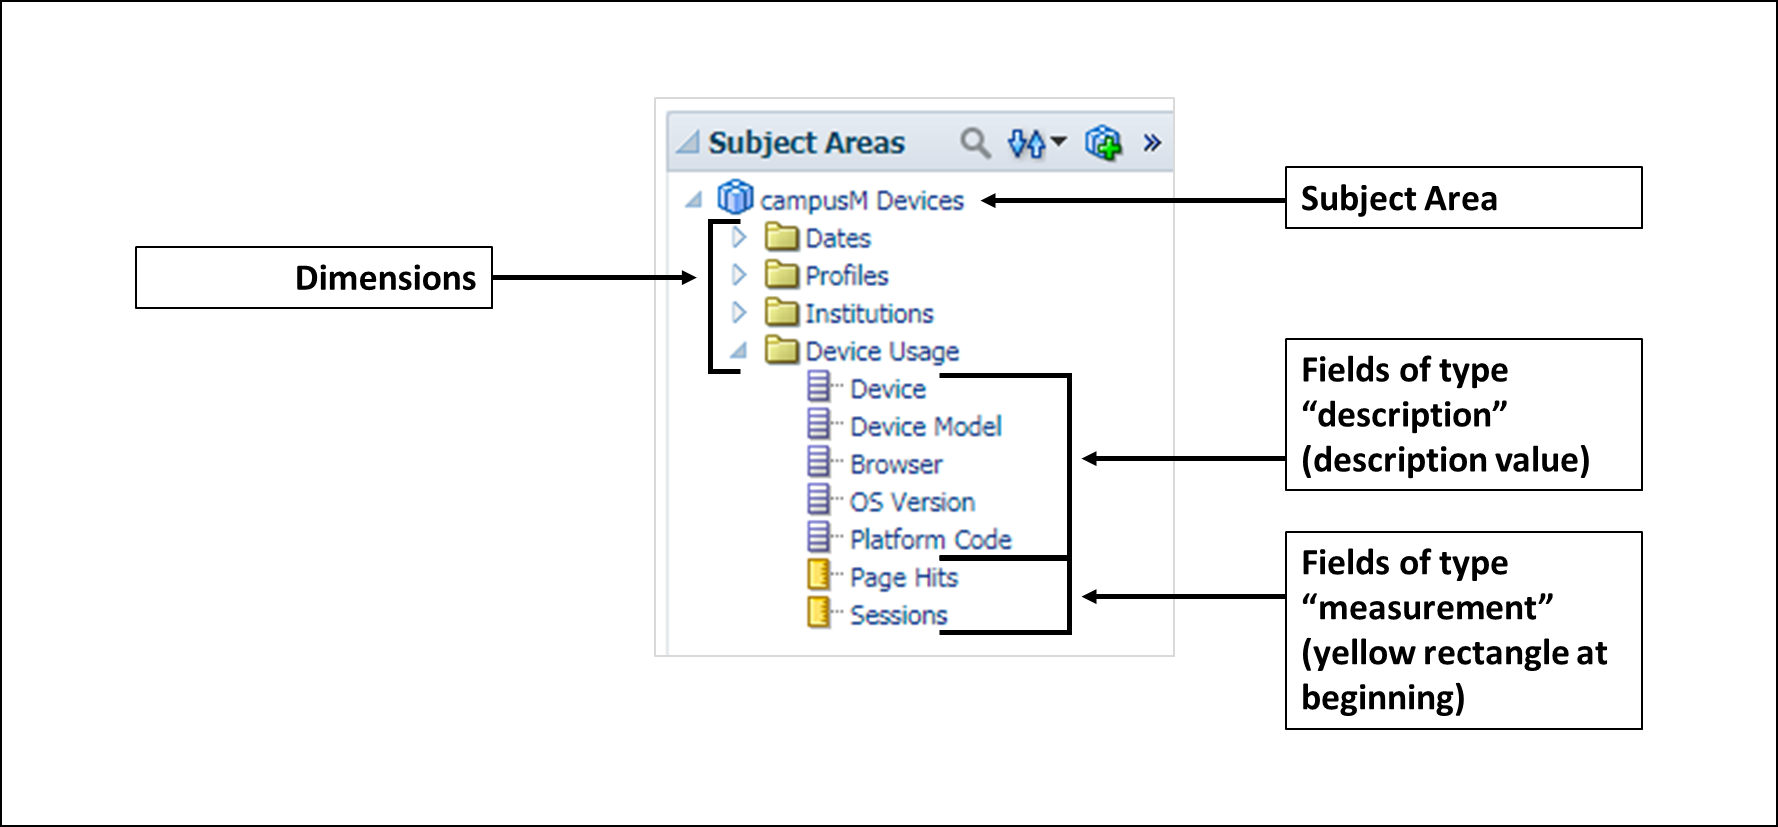1778x827 pixels.
Task: Click the Device field column icon
Action: coord(819,386)
